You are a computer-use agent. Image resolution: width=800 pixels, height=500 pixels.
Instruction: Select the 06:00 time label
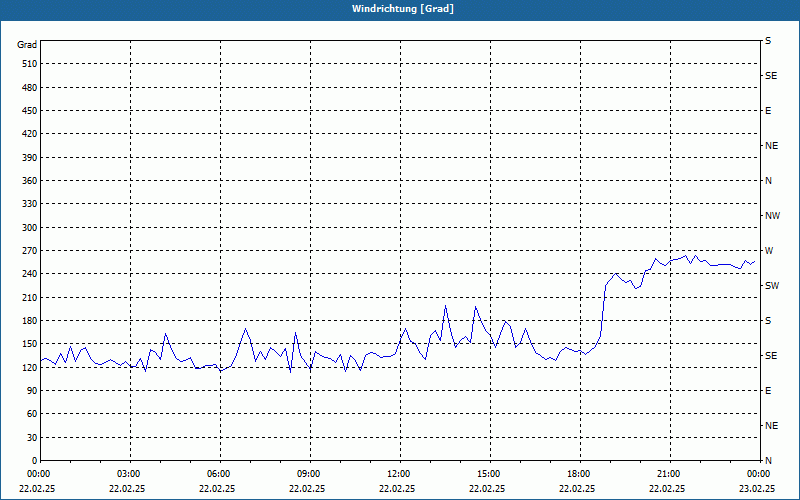(220, 474)
